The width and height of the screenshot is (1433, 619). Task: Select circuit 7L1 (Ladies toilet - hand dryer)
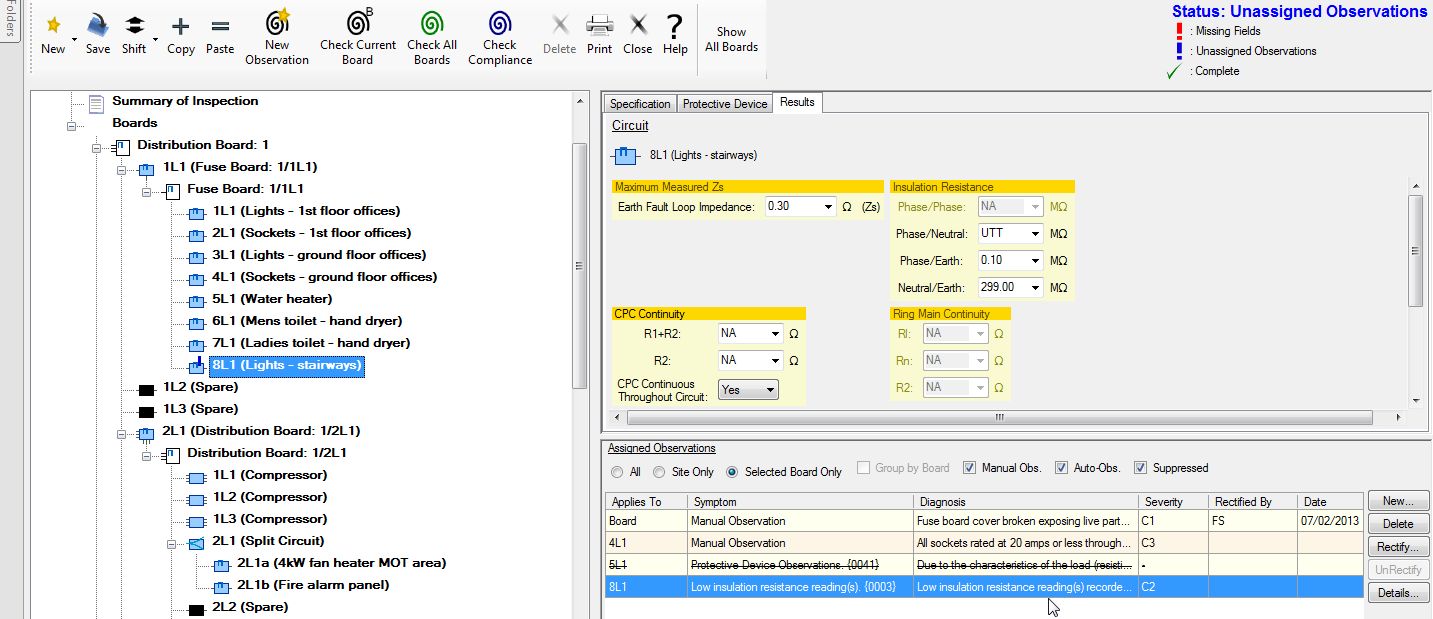coord(311,343)
